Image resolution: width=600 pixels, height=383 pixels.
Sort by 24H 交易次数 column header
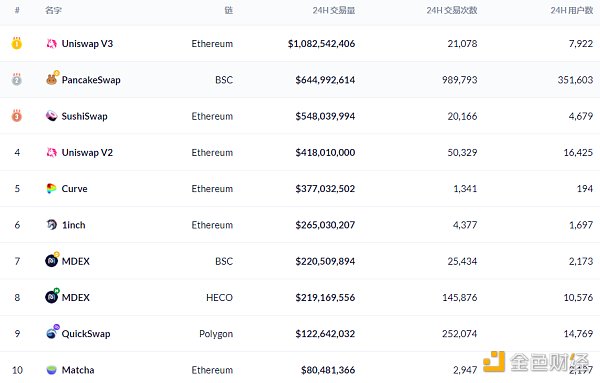point(452,10)
